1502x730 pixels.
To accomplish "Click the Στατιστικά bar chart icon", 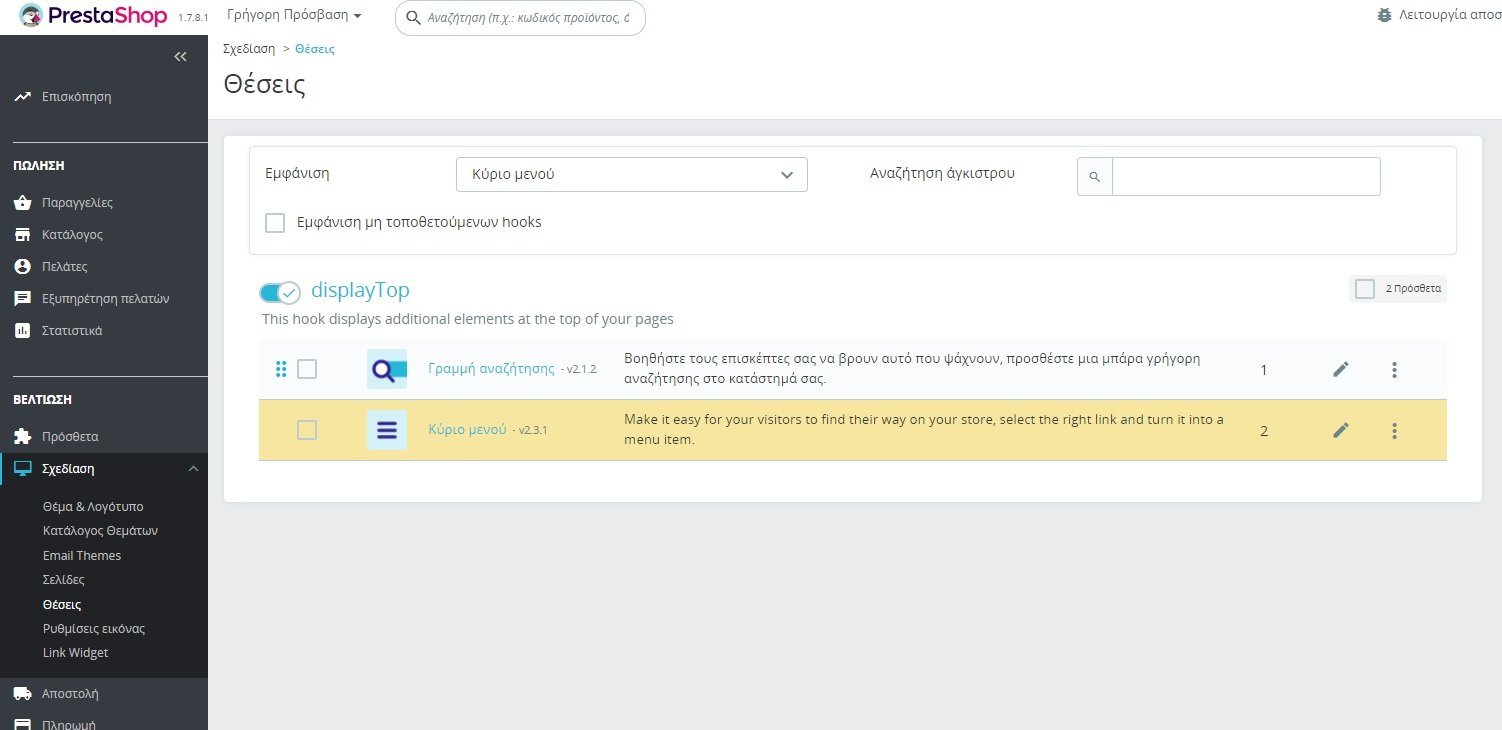I will pos(22,331).
